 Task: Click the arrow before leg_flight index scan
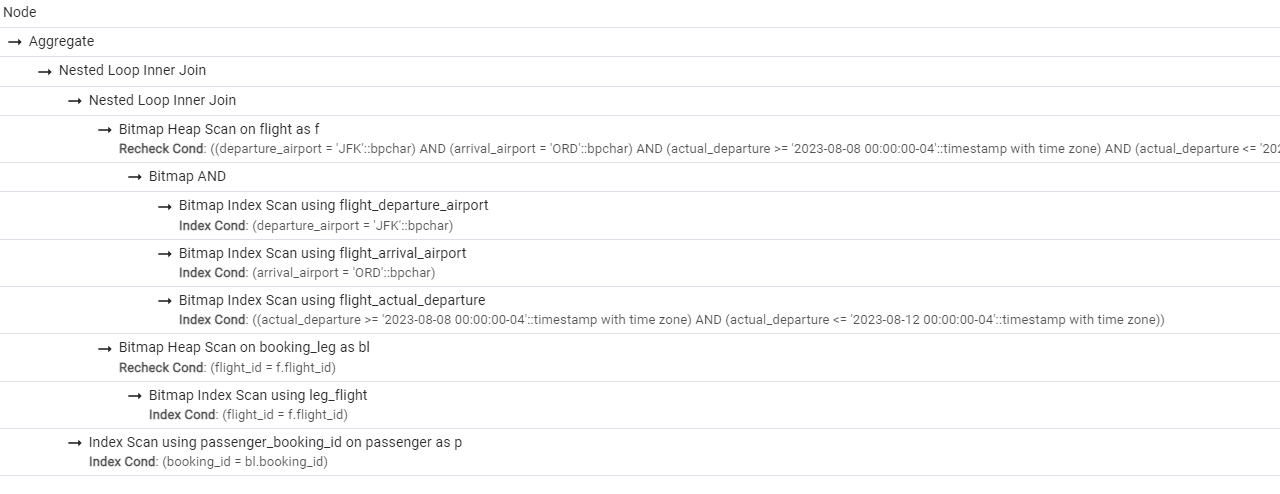pos(134,396)
